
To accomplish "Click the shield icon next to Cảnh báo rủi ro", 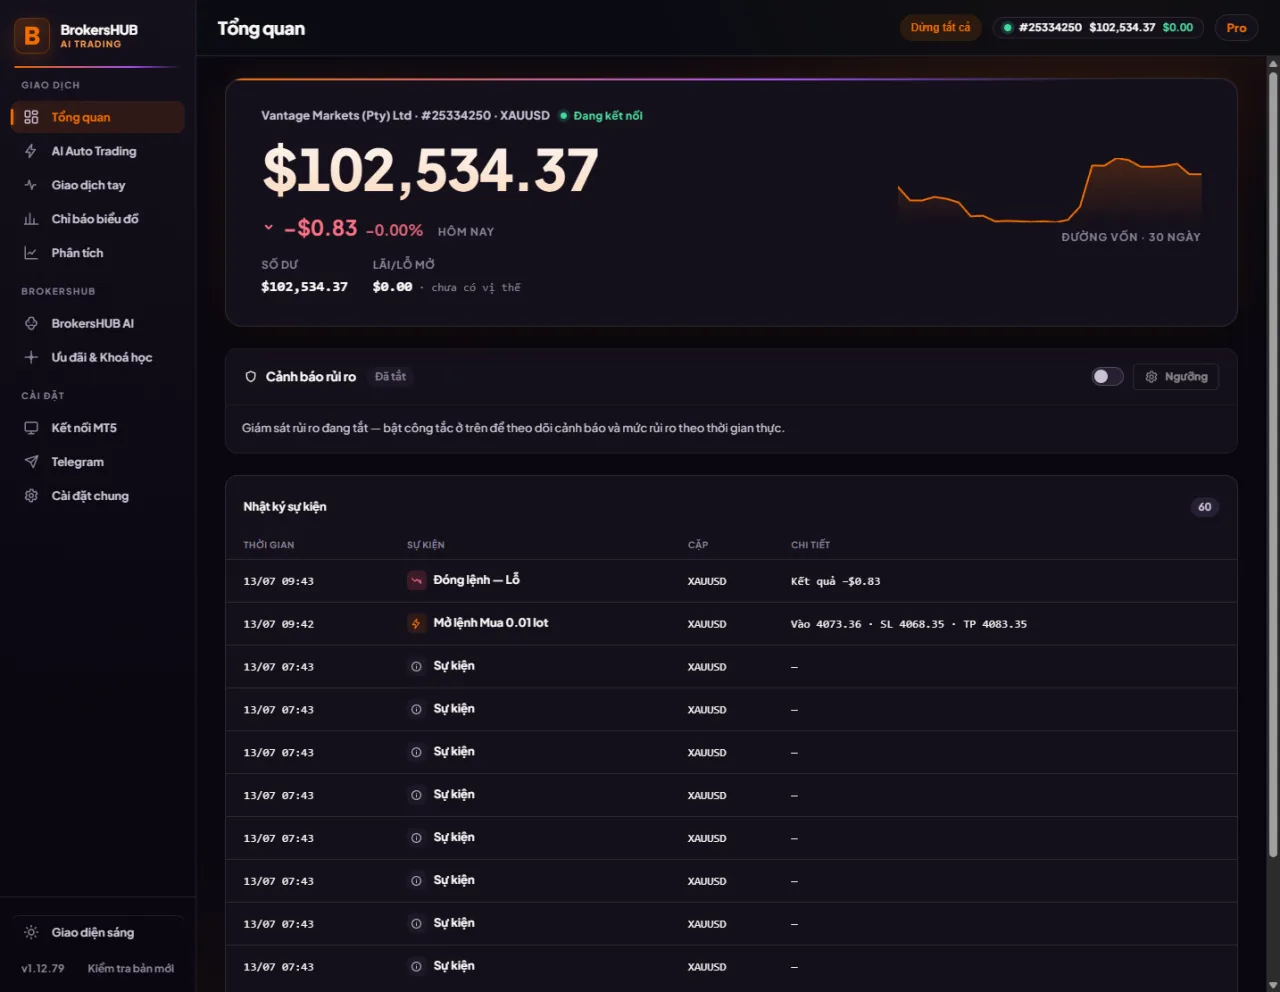I will pyautogui.click(x=251, y=377).
